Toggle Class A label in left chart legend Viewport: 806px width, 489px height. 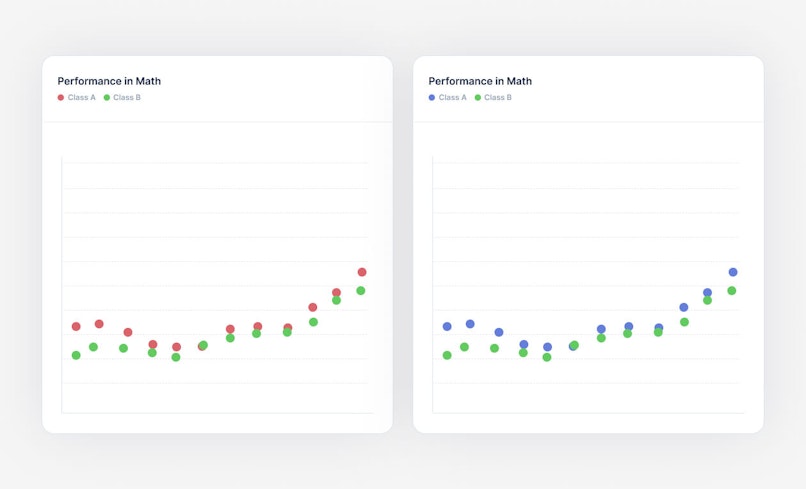pos(81,98)
